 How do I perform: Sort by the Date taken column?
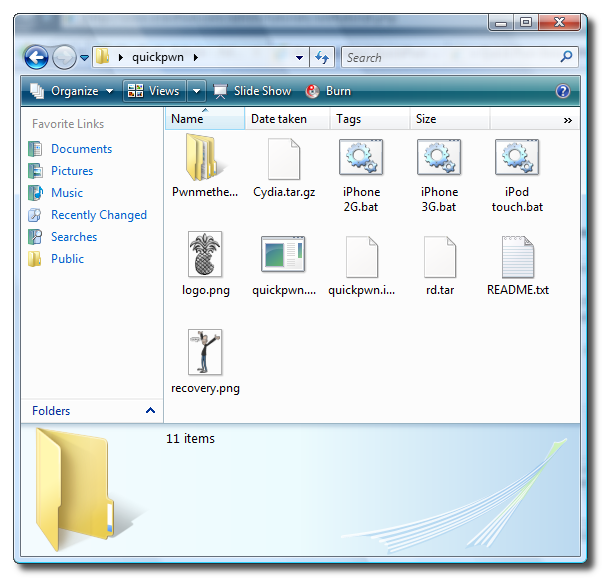click(287, 119)
